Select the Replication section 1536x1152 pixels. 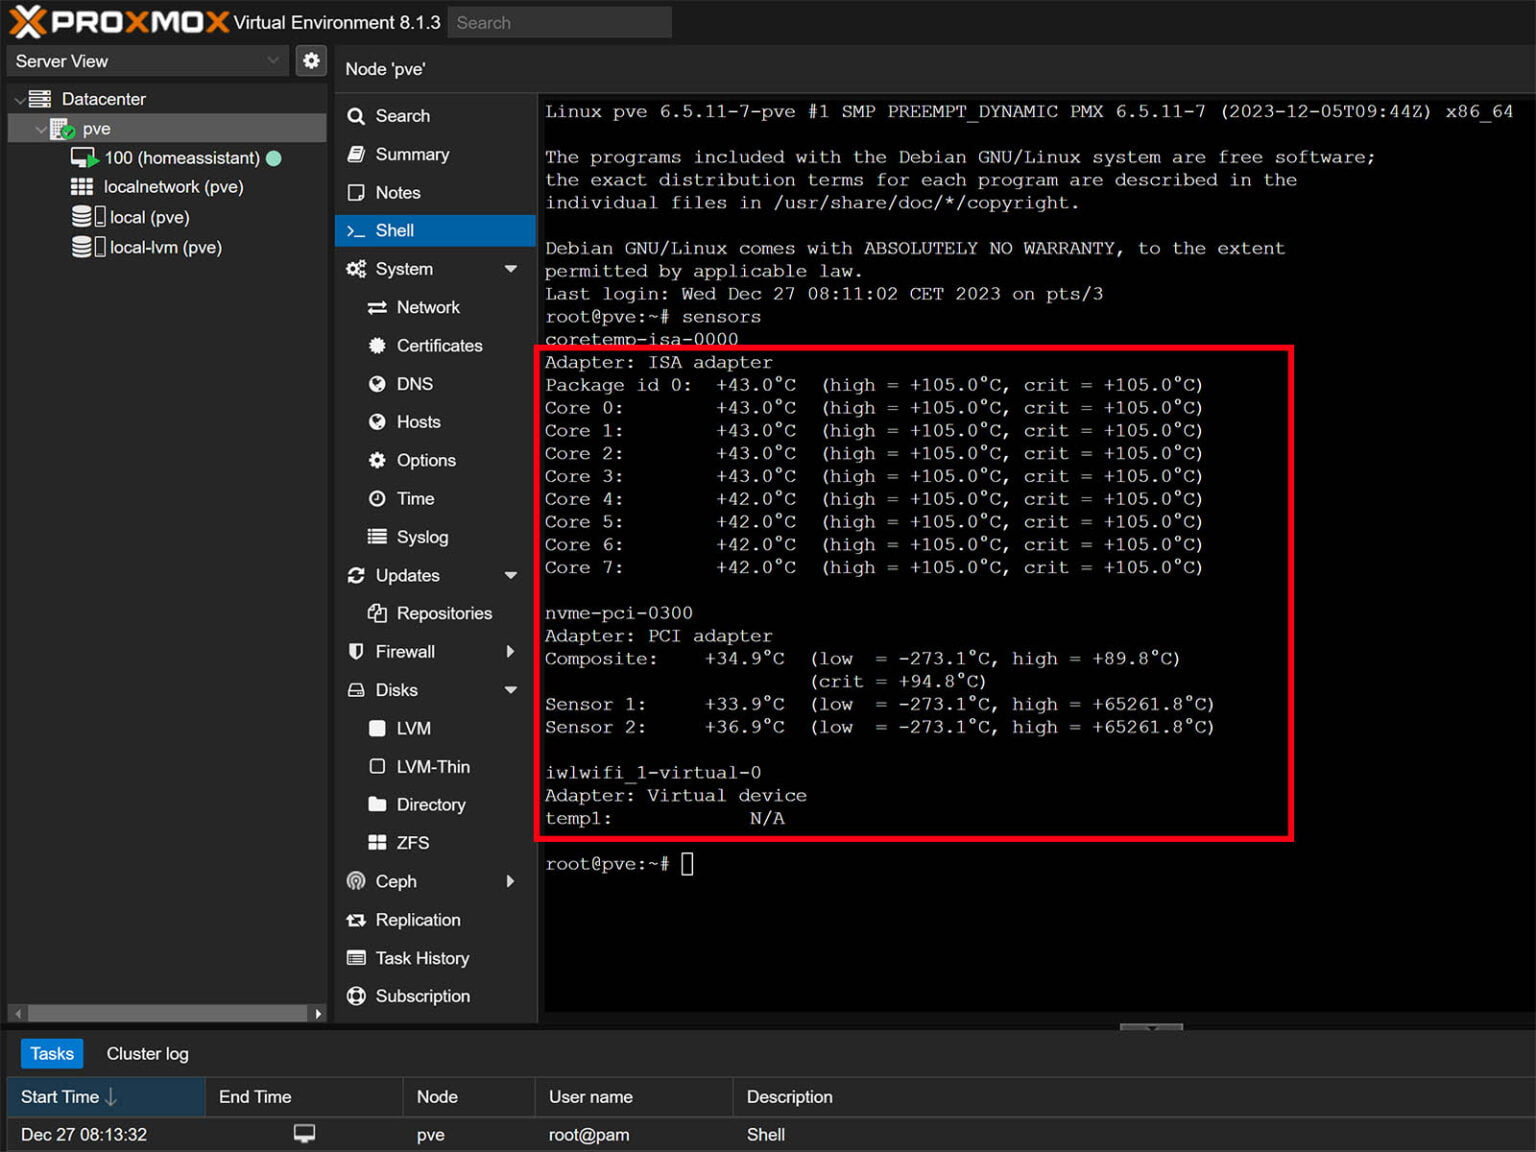pyautogui.click(x=418, y=920)
